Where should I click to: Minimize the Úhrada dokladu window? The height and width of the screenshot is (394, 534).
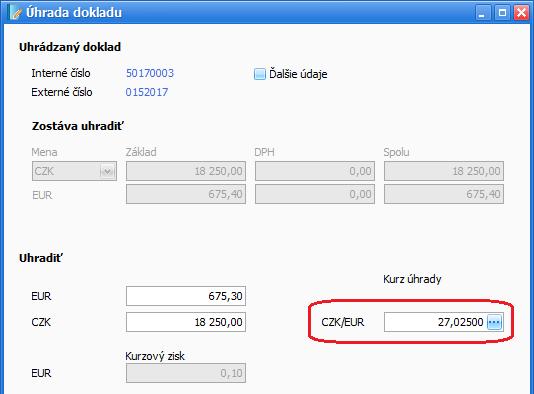482,13
